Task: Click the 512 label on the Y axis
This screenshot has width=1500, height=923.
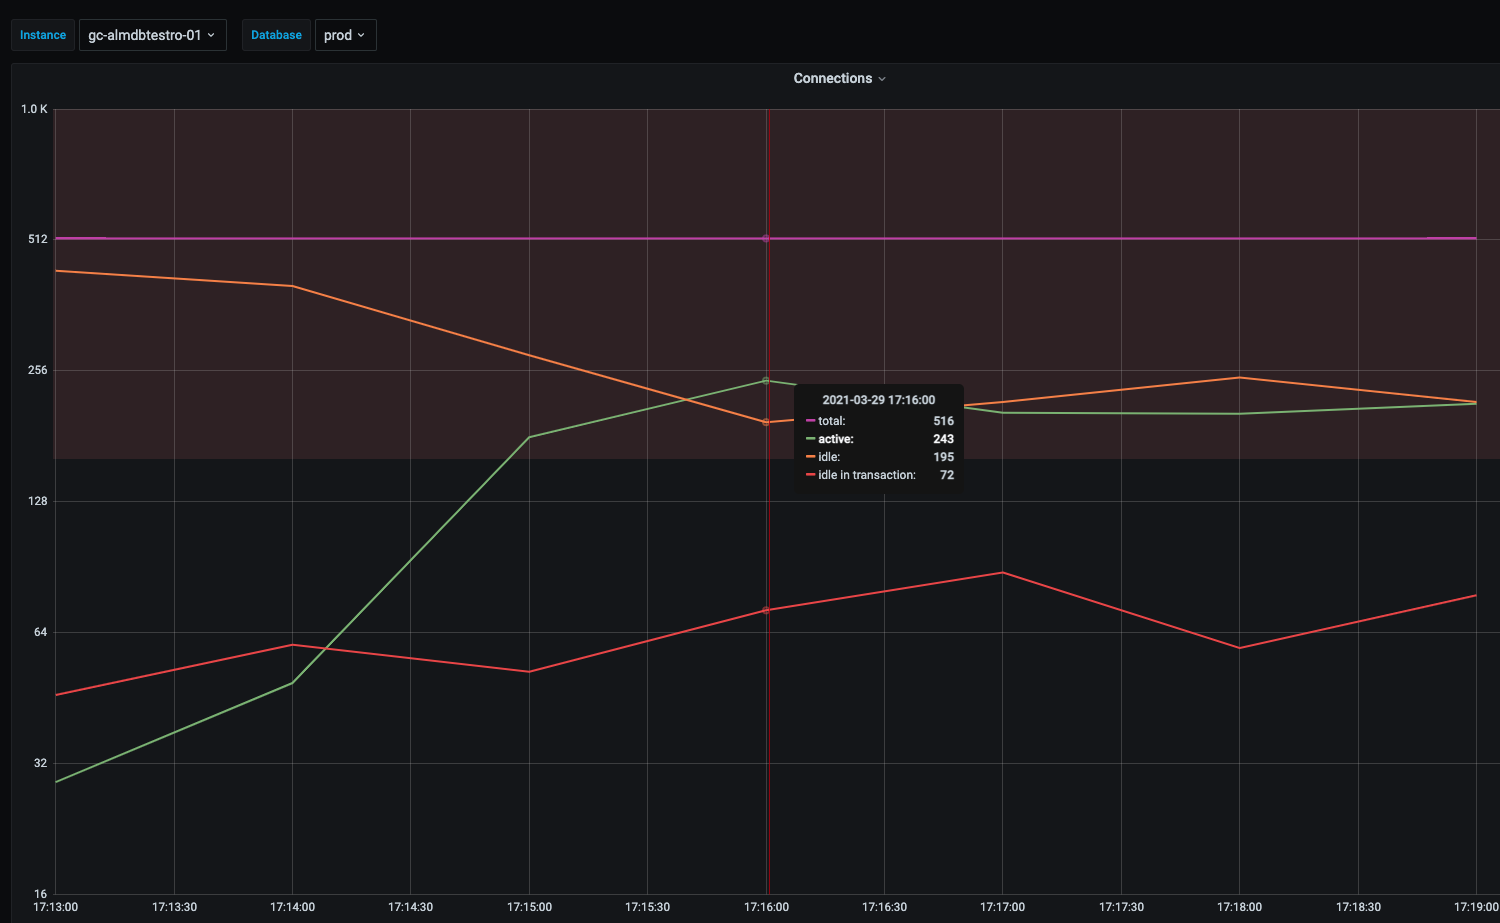Action: [x=38, y=239]
